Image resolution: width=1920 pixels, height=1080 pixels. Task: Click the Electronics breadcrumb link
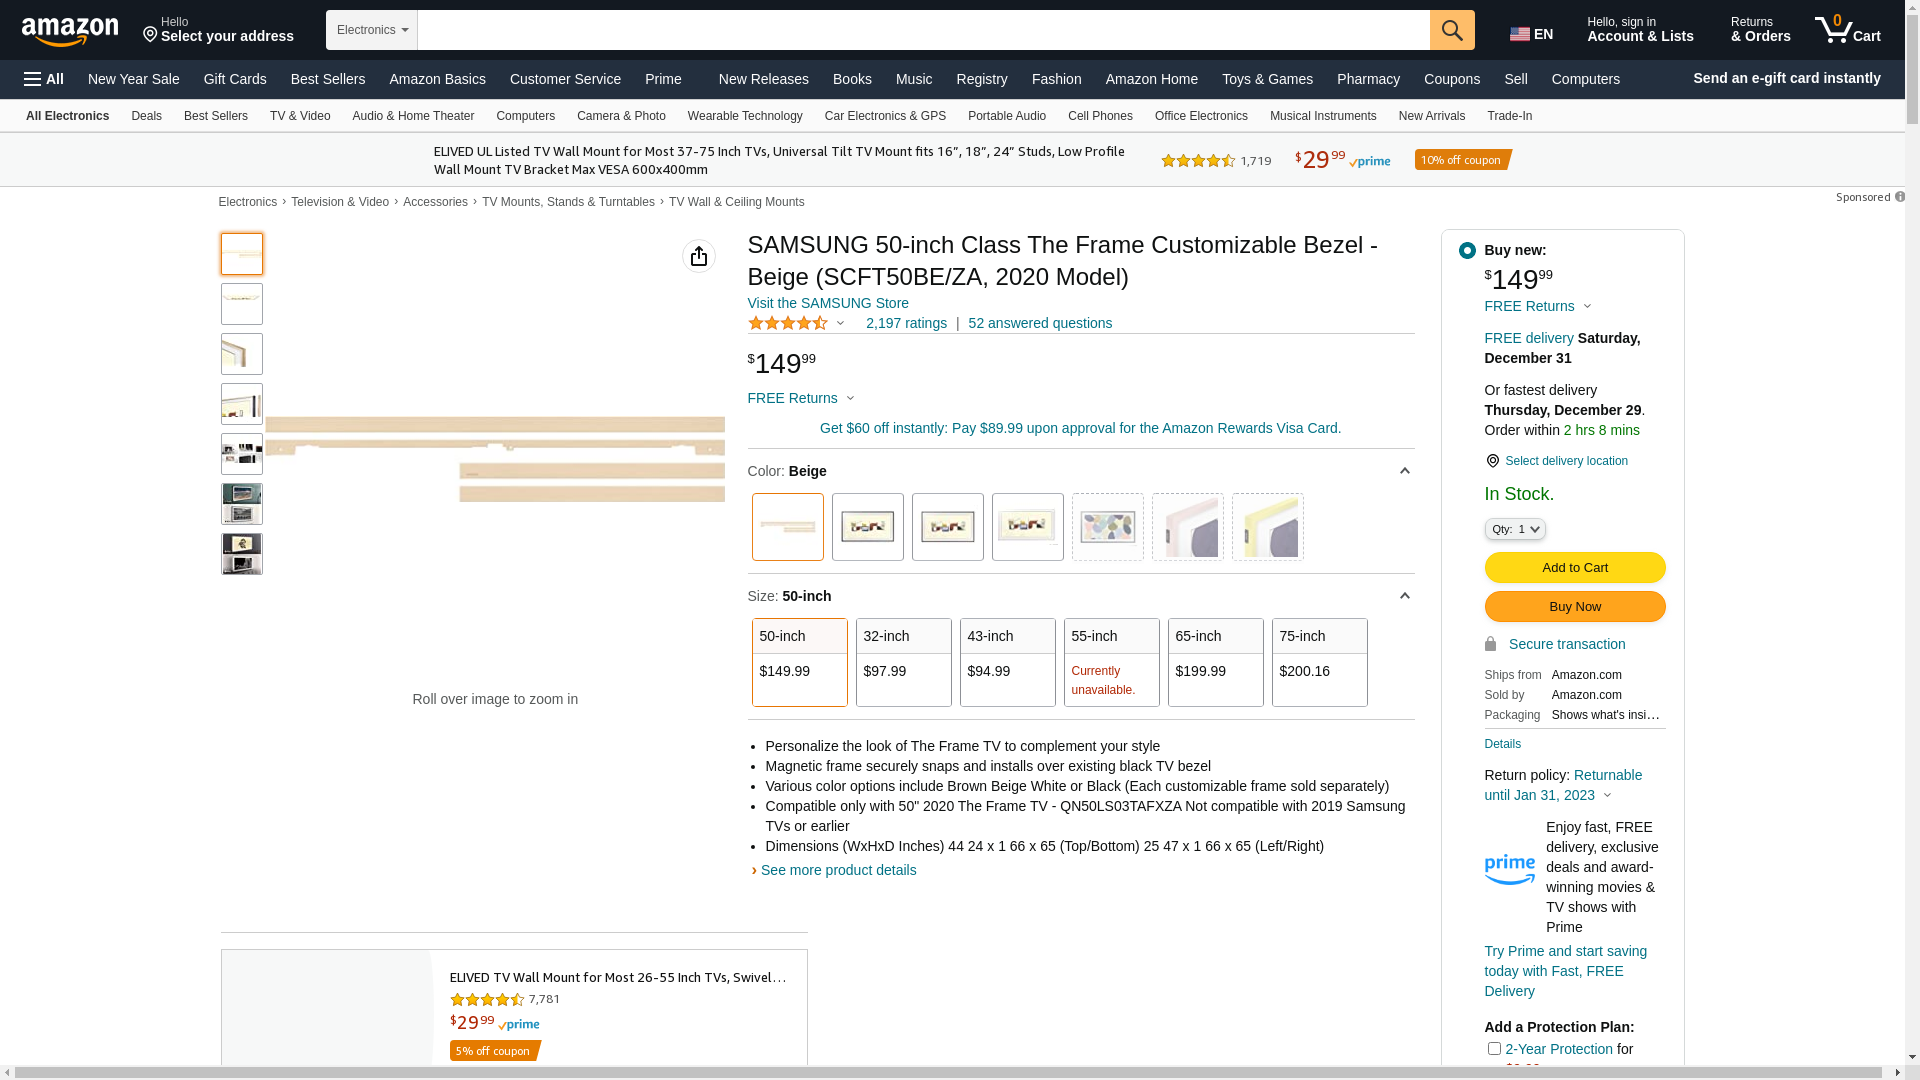pyautogui.click(x=248, y=202)
